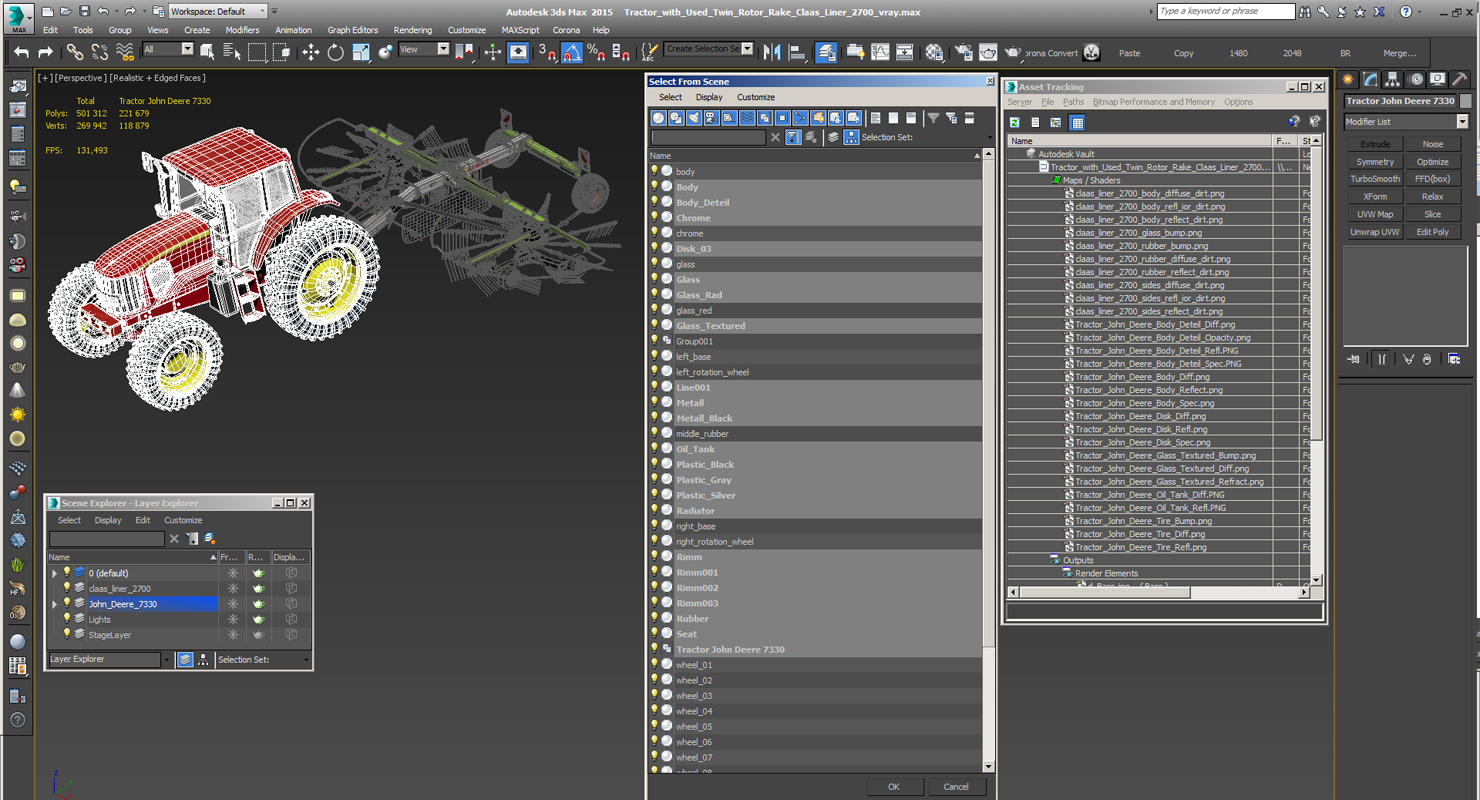Toggle the Percent Snap tool
Image resolution: width=1480 pixels, height=800 pixels.
(x=596, y=52)
